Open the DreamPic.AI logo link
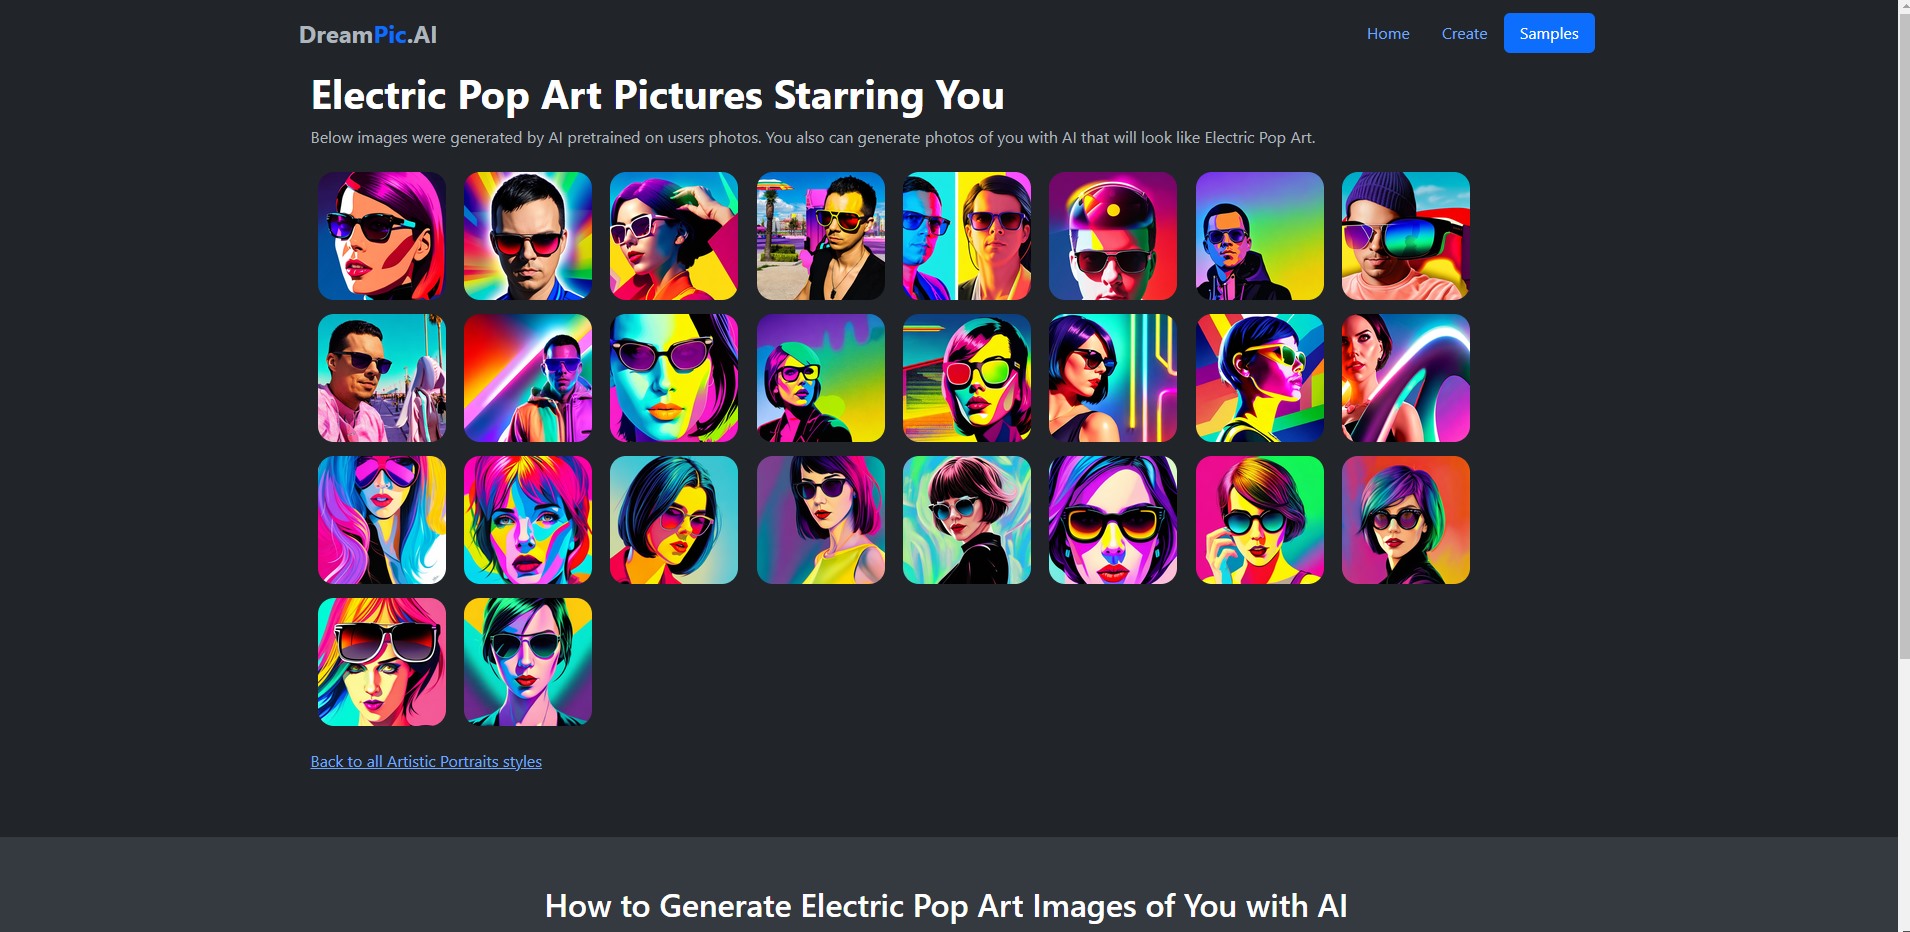The height and width of the screenshot is (932, 1910). pos(368,34)
